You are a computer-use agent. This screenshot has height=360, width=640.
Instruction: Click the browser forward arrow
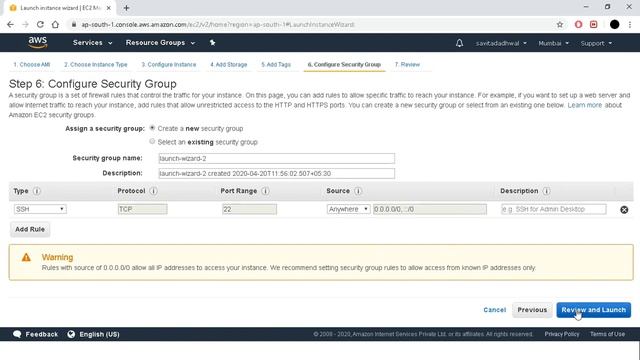[25, 24]
